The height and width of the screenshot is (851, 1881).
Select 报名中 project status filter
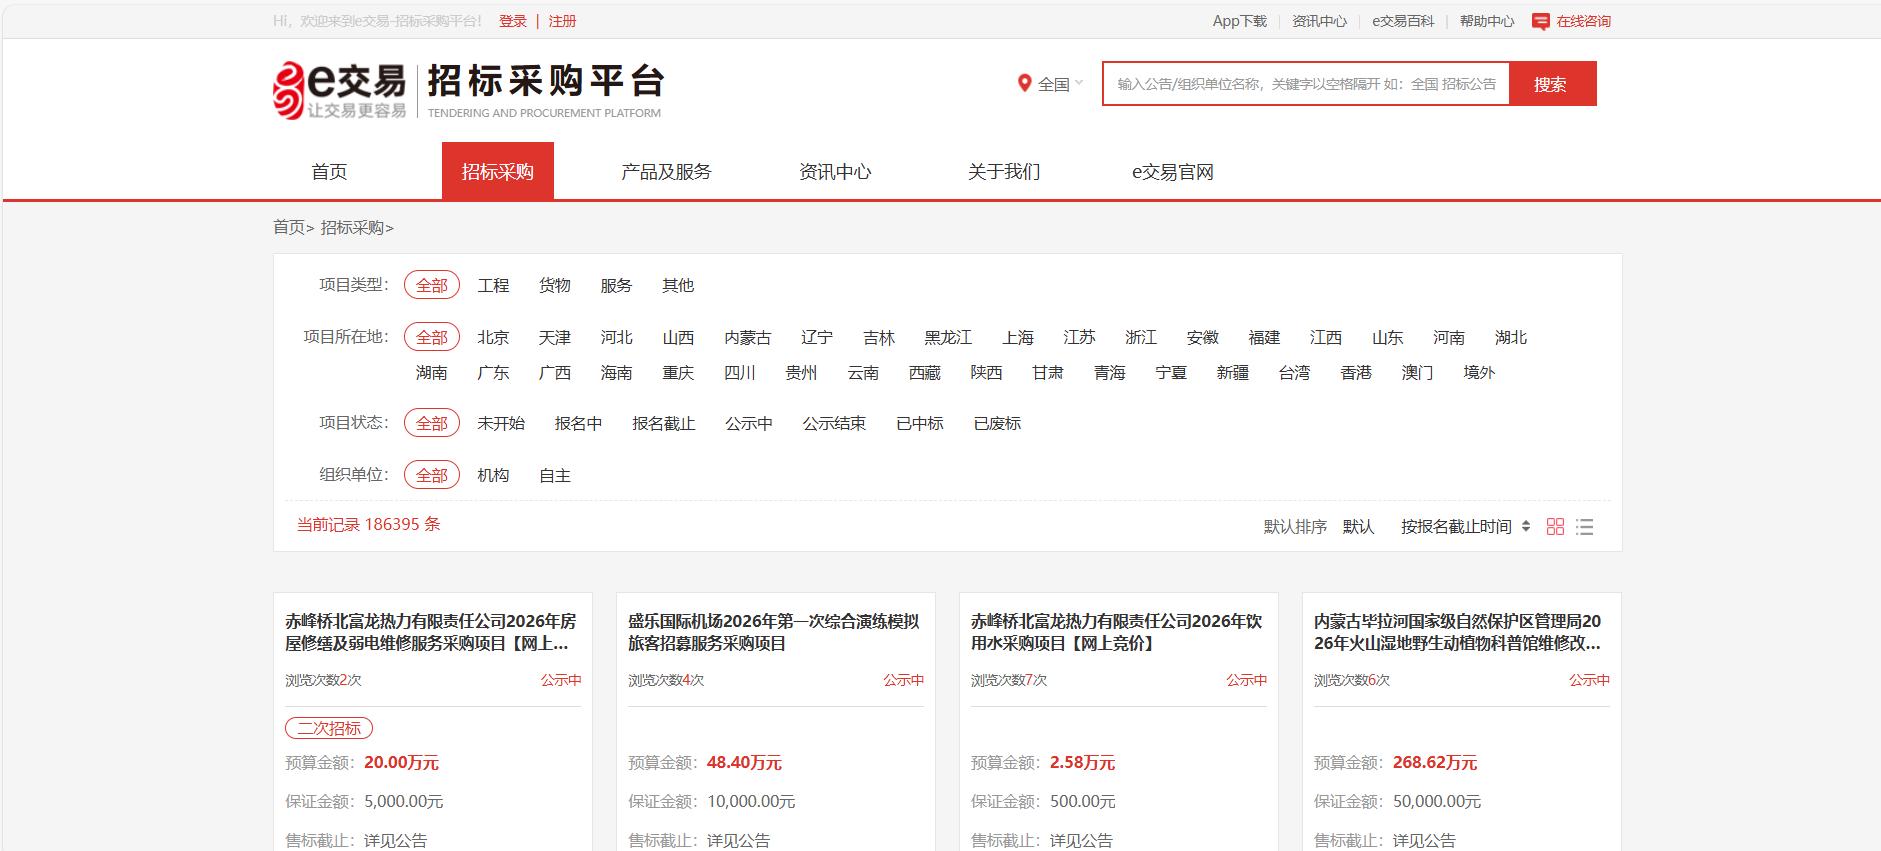(x=578, y=424)
